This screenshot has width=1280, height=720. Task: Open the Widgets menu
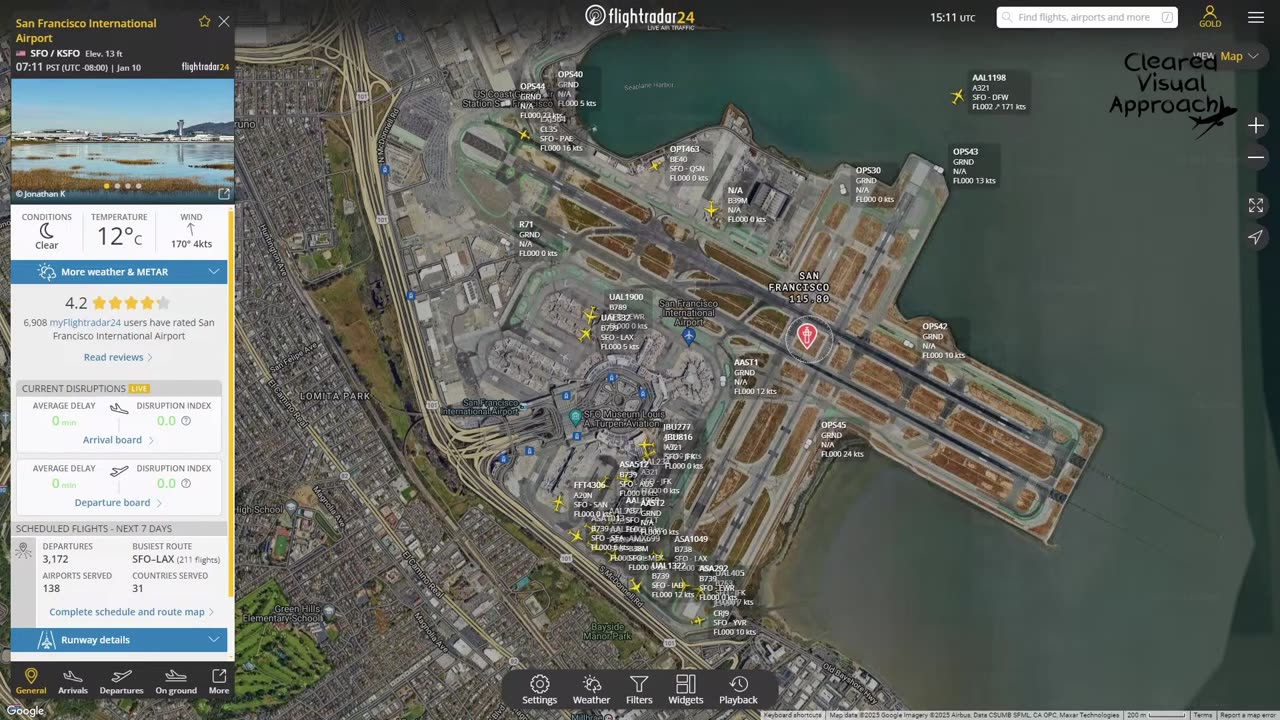685,690
